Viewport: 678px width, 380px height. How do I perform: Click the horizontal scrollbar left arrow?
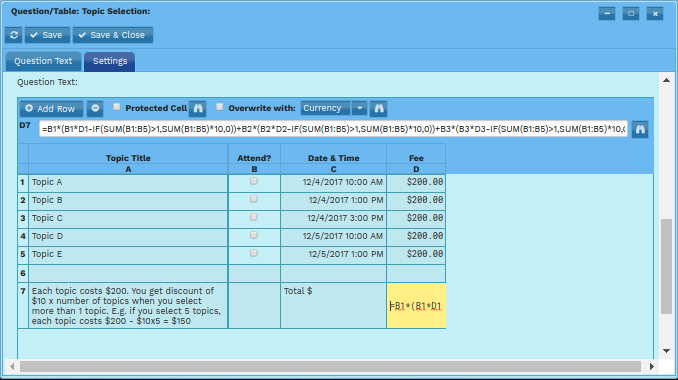pos(12,367)
